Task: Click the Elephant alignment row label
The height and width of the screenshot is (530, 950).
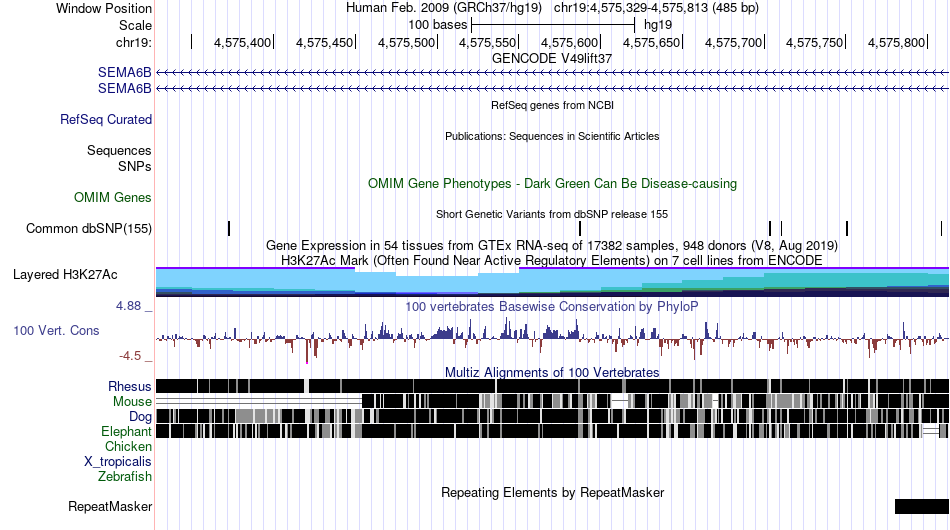Action: click(x=126, y=431)
